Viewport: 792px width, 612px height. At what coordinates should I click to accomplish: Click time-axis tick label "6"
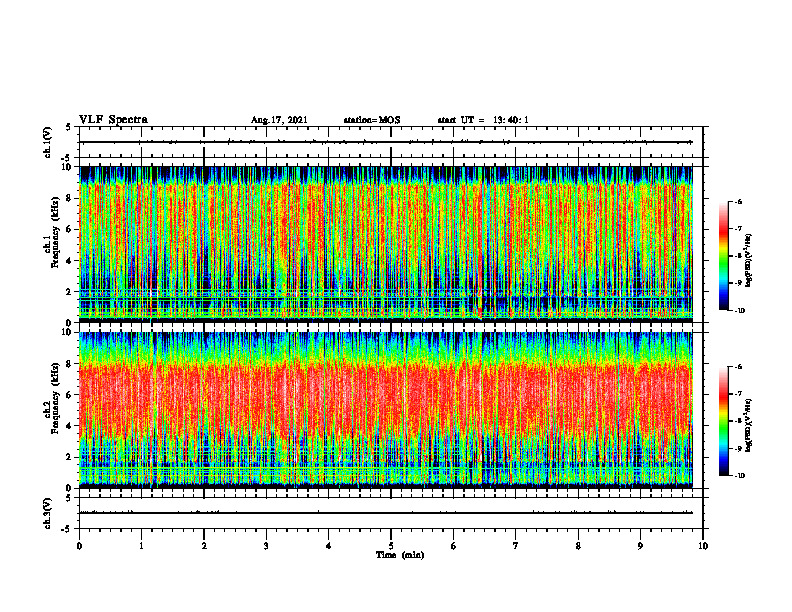(454, 546)
